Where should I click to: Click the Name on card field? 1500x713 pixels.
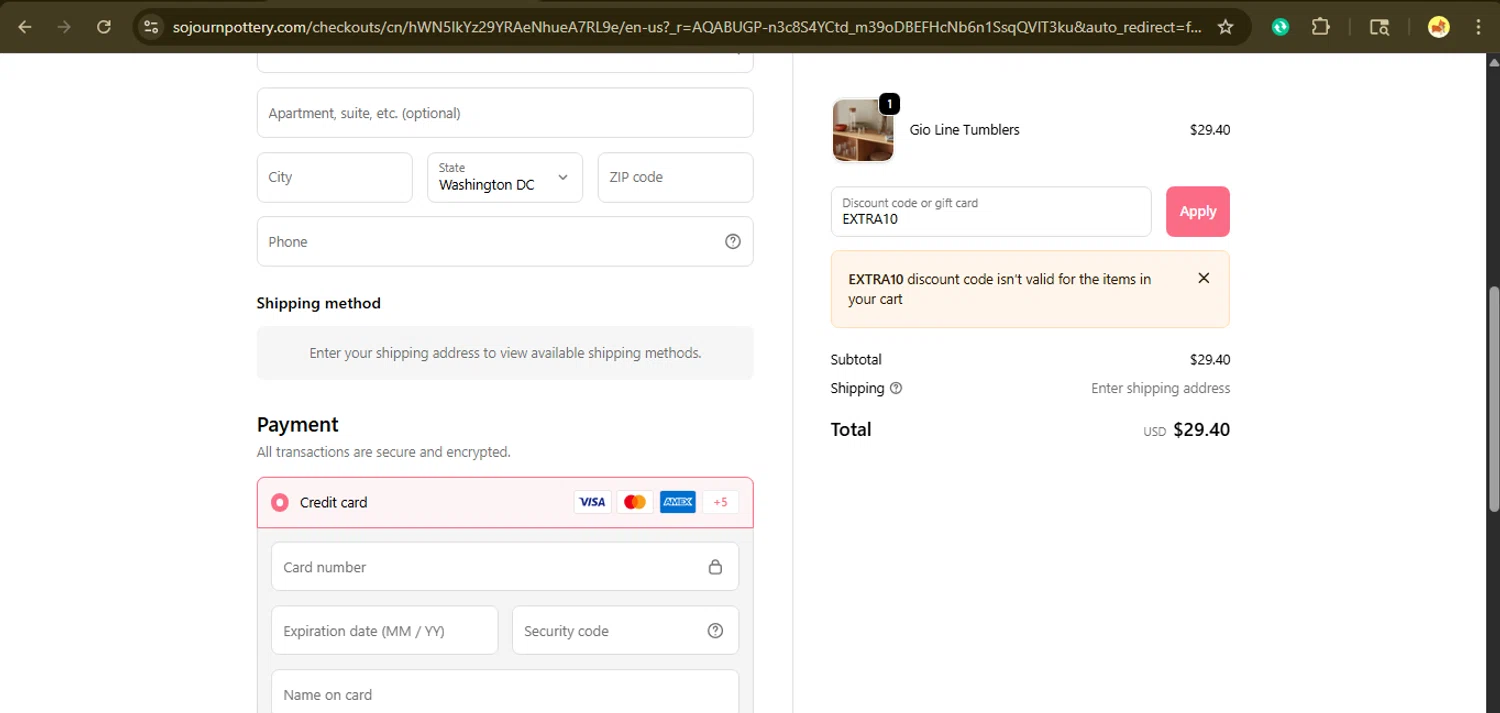pyautogui.click(x=505, y=692)
